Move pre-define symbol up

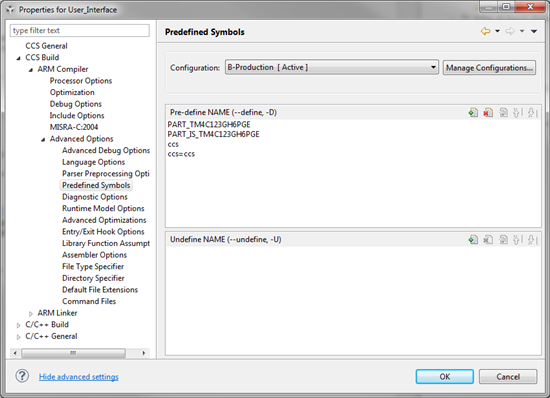[517, 113]
